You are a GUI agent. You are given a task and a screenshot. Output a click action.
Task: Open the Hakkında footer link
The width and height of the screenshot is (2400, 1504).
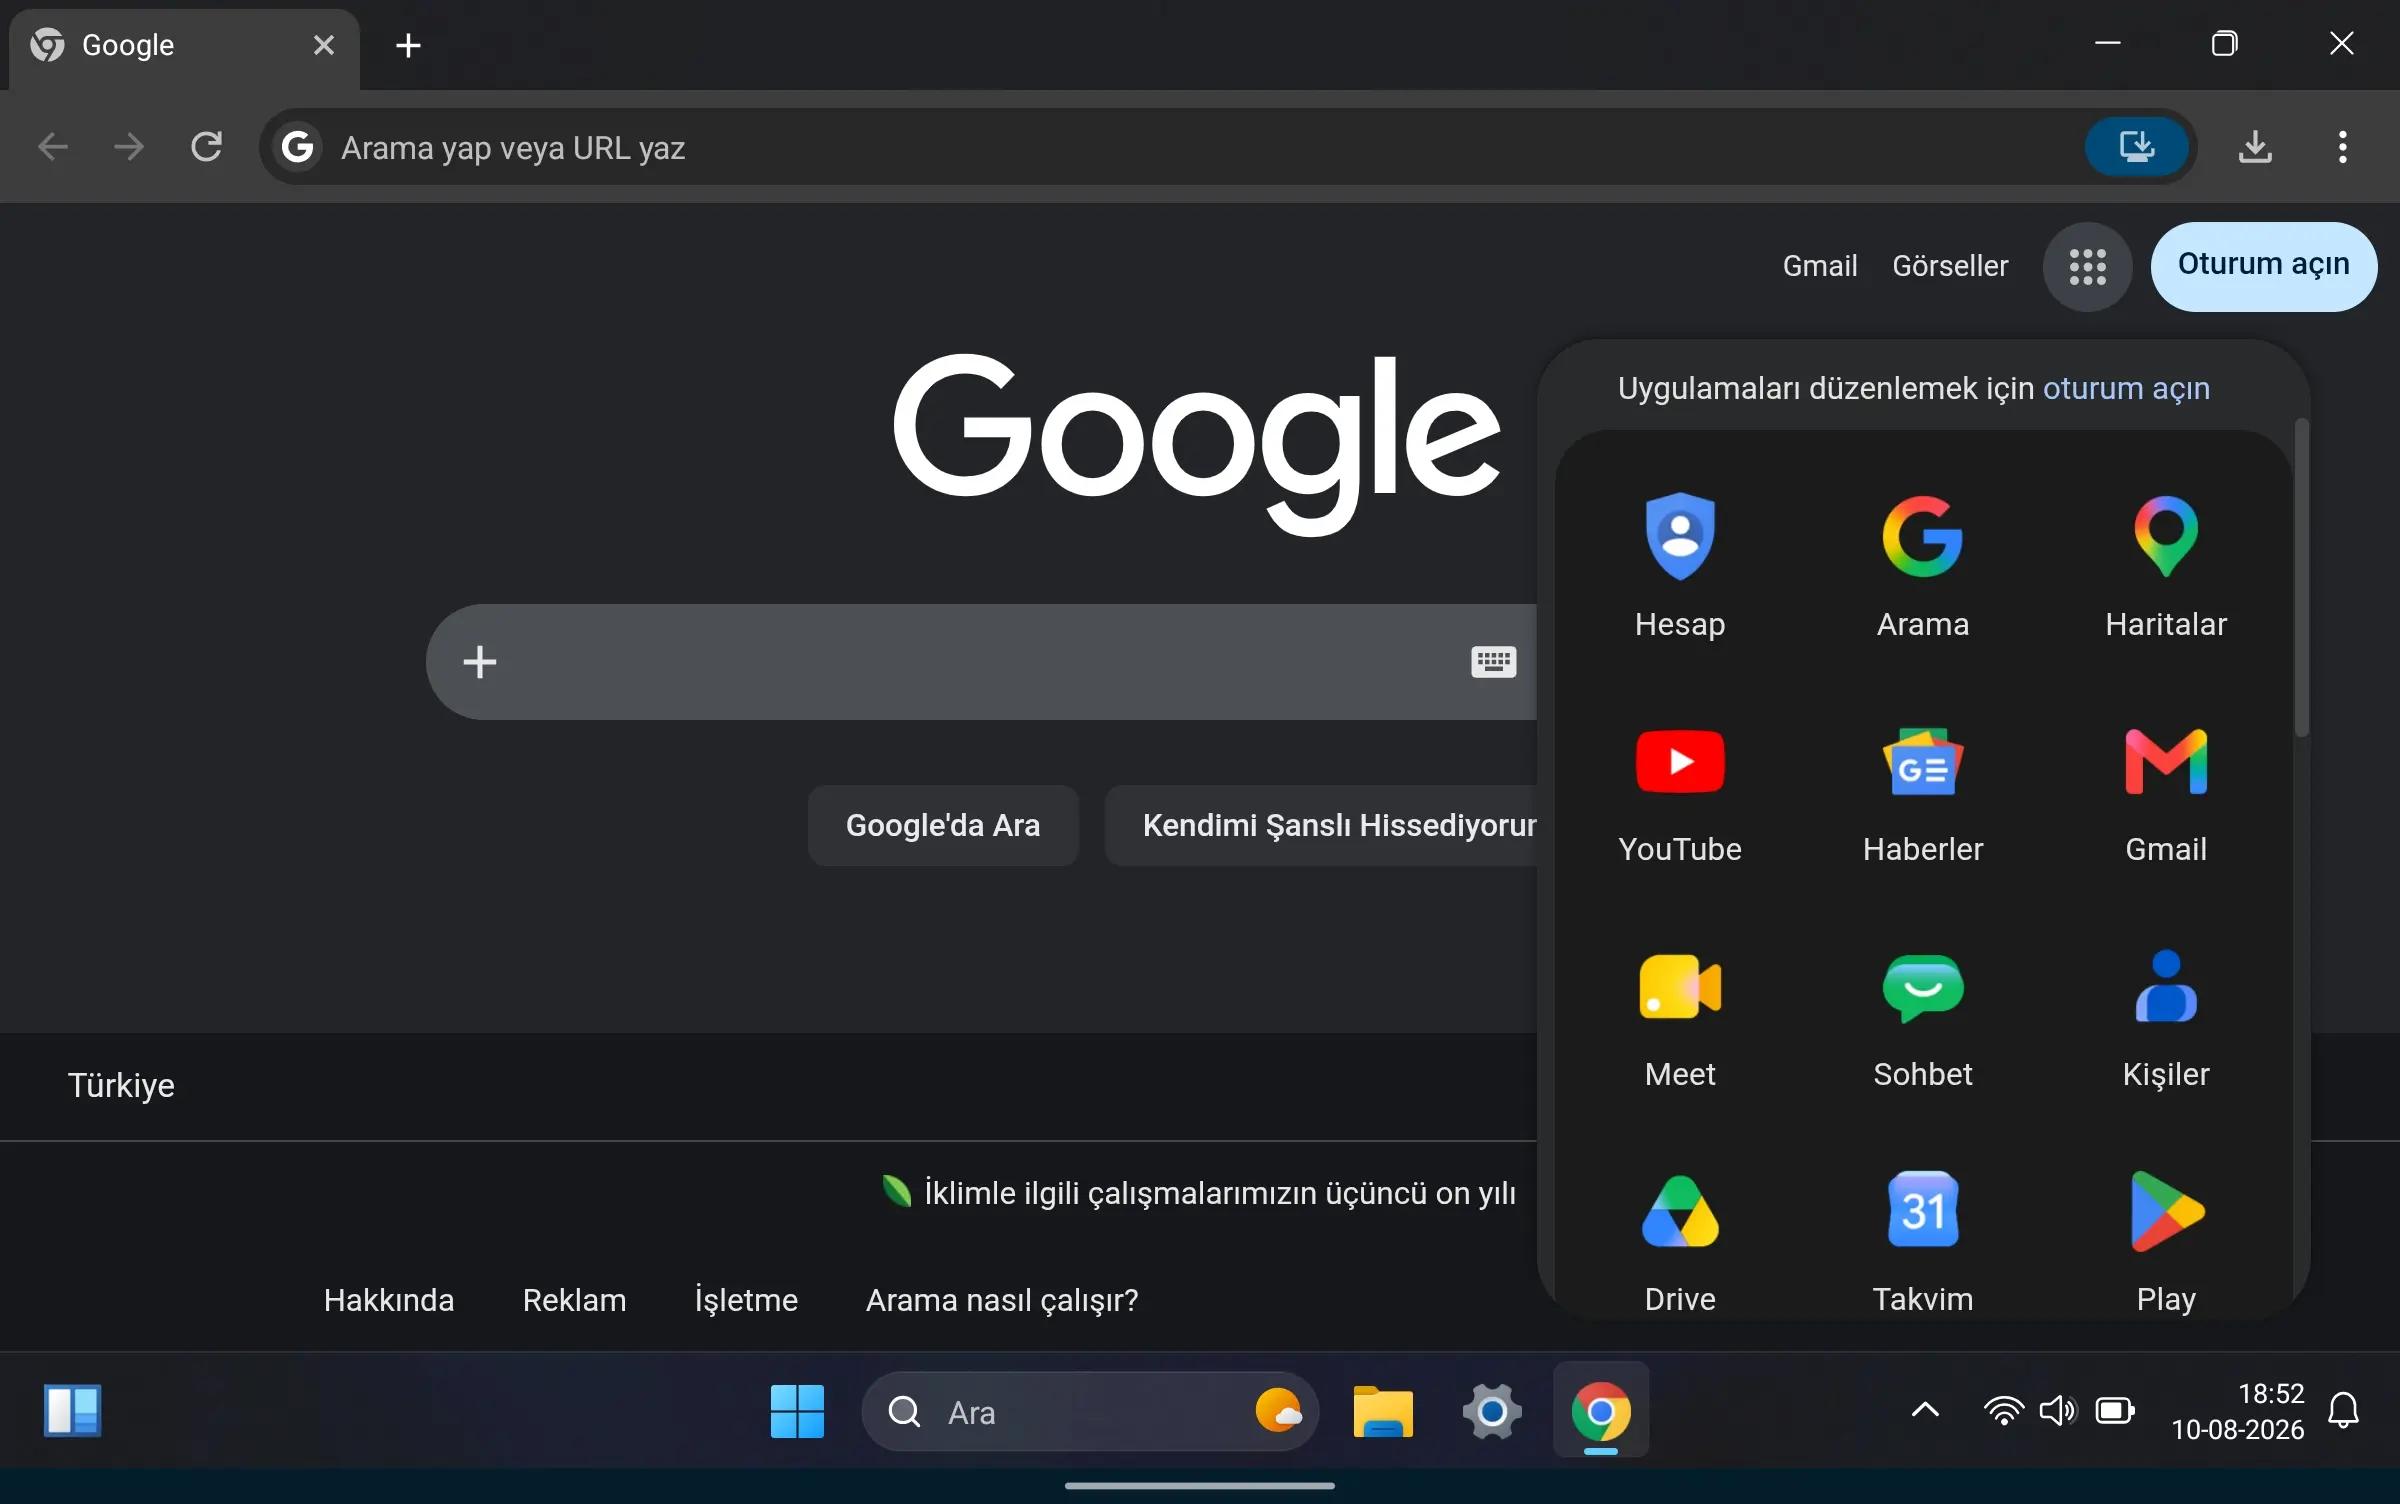pyautogui.click(x=389, y=1300)
